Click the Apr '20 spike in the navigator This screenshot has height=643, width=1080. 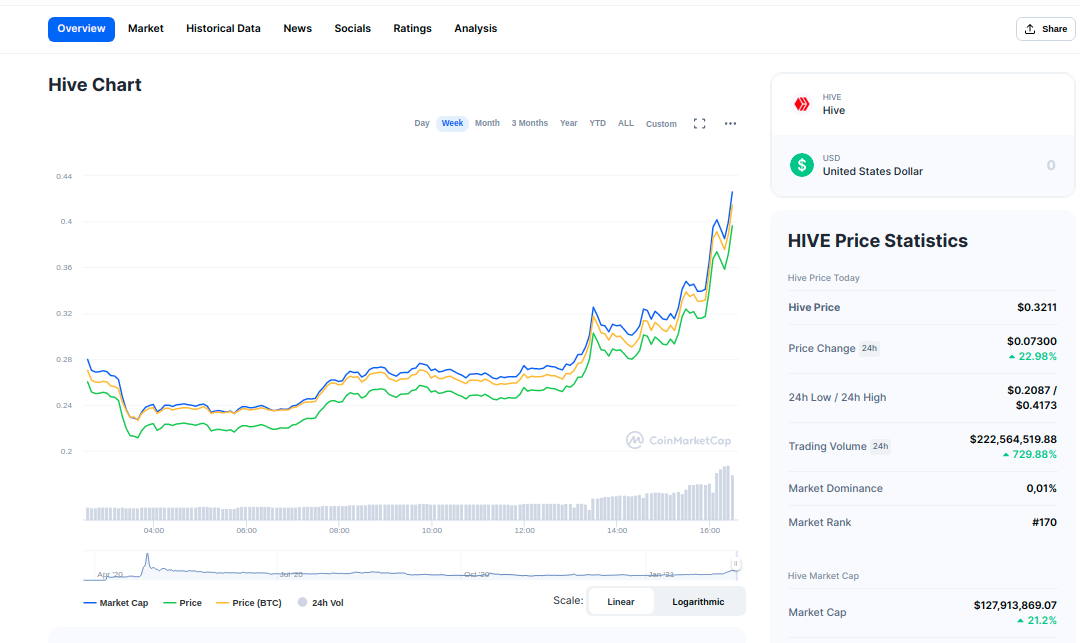pyautogui.click(x=147, y=561)
